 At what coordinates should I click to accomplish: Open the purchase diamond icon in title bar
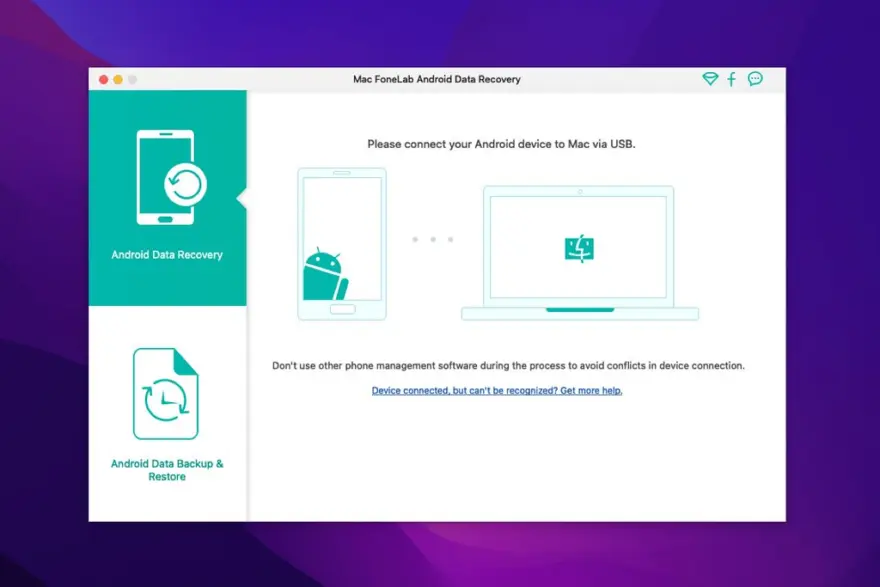(x=710, y=79)
